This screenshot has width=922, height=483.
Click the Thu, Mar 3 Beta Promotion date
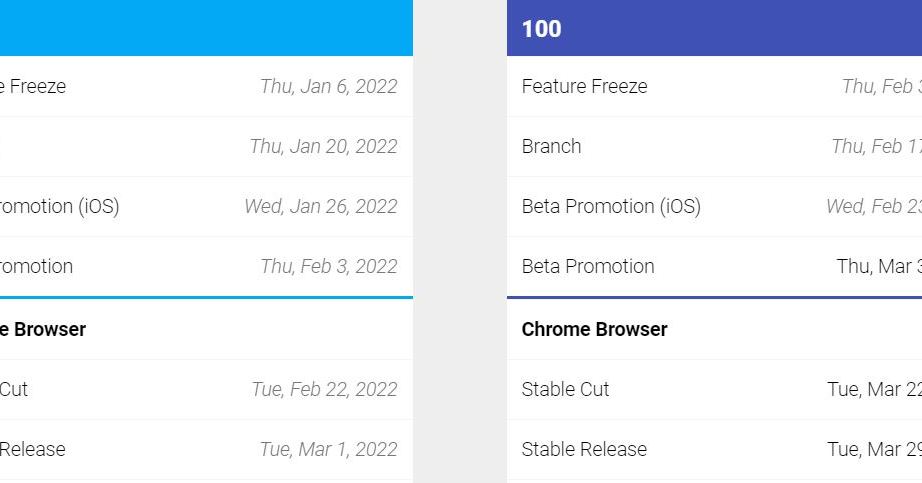878,266
